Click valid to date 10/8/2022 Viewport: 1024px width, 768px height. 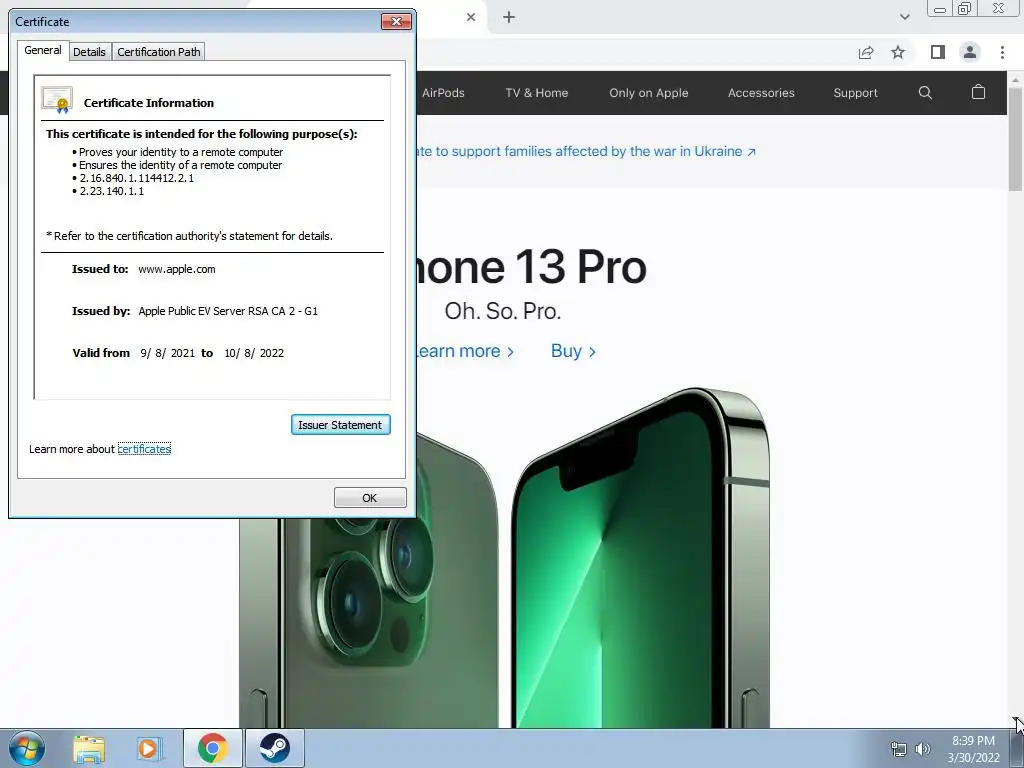[254, 353]
